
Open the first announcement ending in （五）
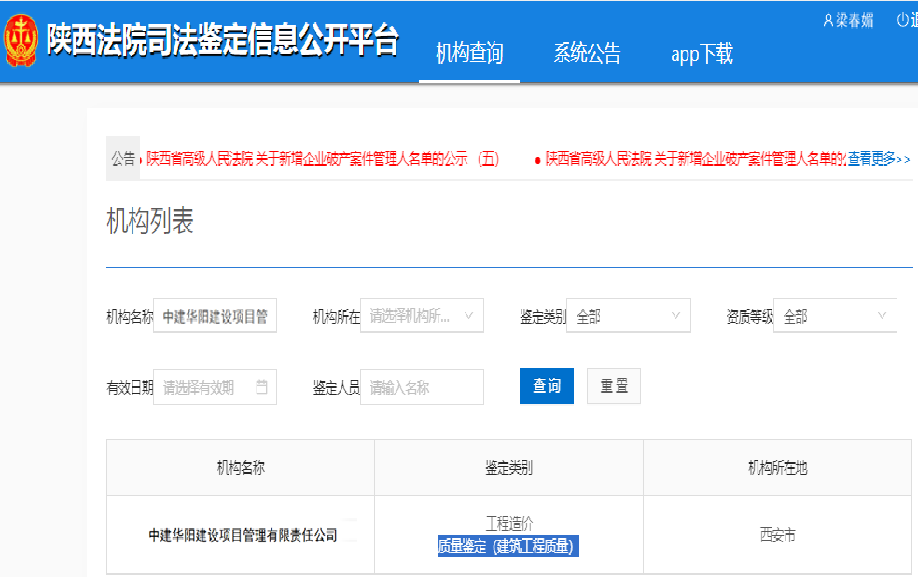[x=322, y=159]
